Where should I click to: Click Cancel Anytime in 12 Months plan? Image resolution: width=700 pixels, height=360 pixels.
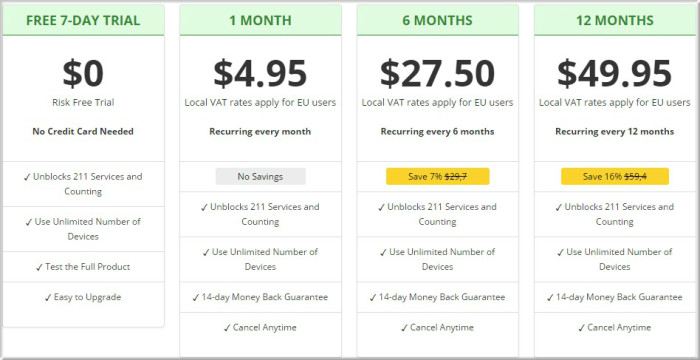point(615,327)
